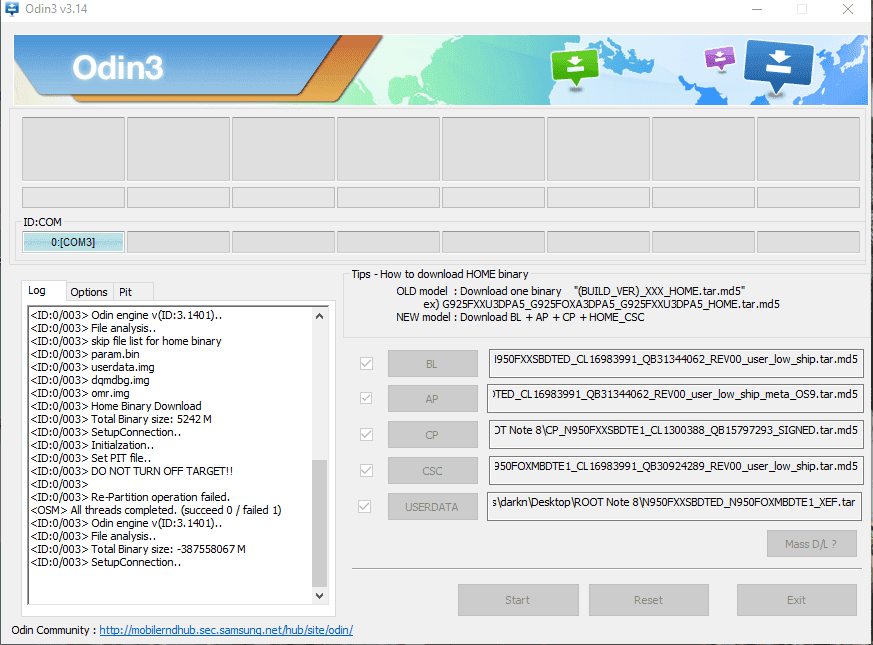
Task: Click 'Home Binary Download' log line
Action: (116, 406)
